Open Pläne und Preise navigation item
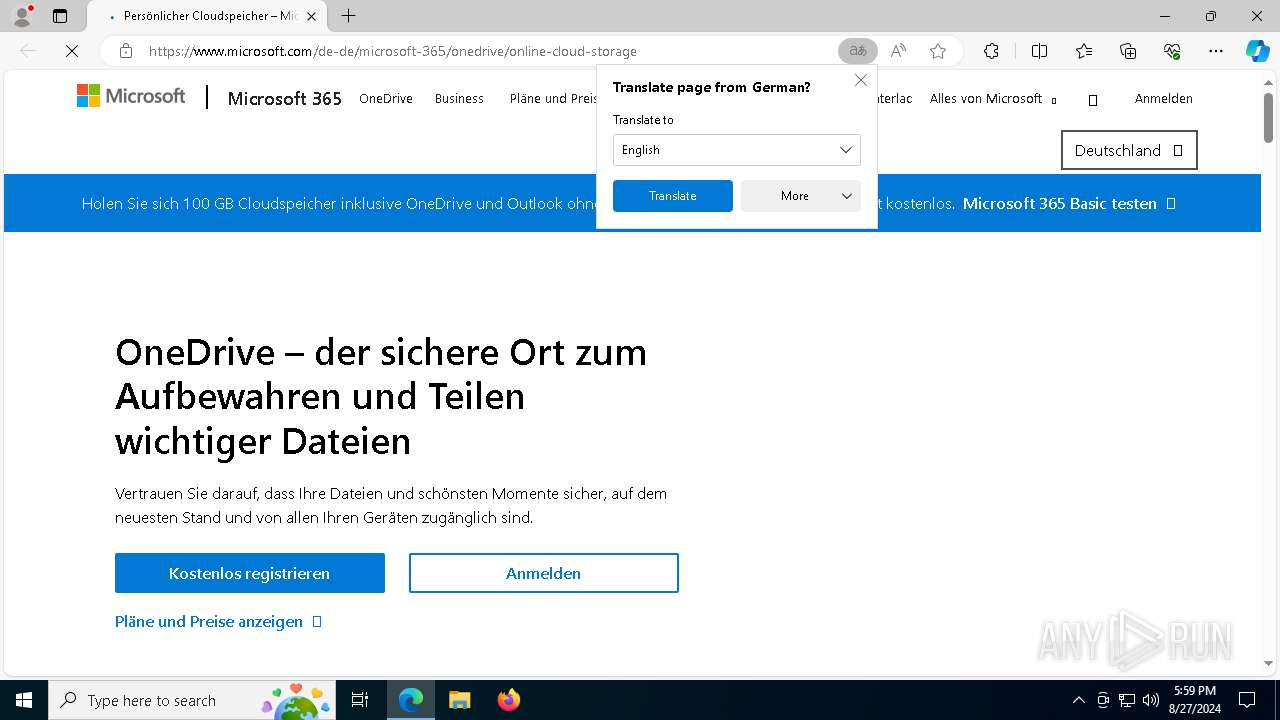1280x720 pixels. pos(553,98)
